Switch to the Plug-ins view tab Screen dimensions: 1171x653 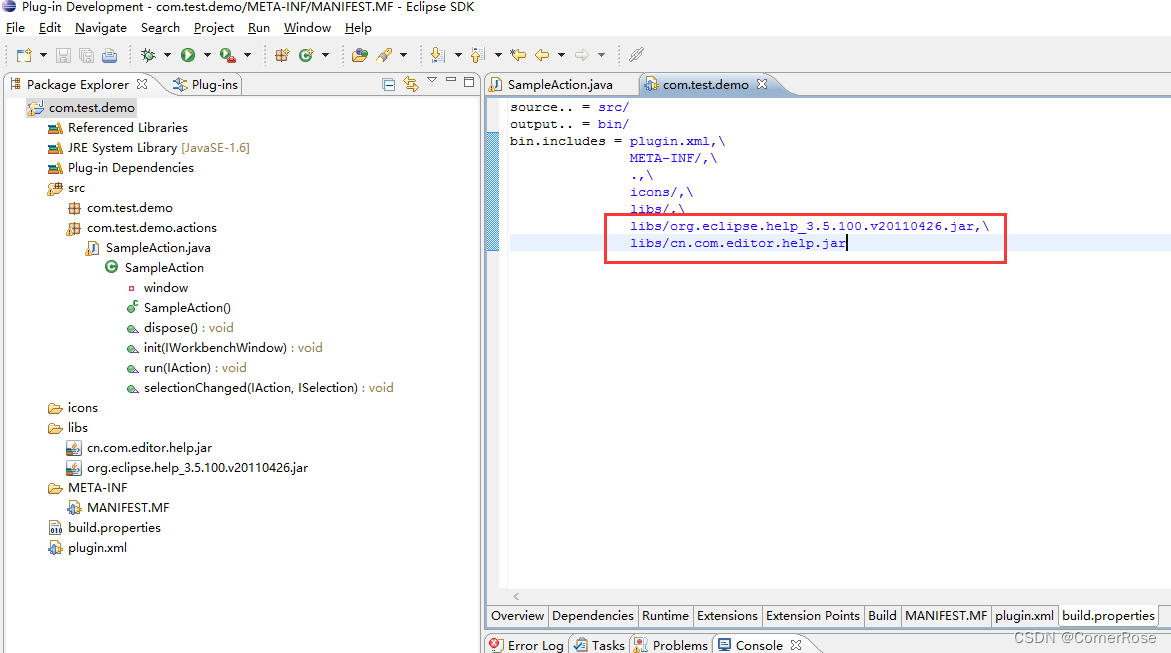pyautogui.click(x=205, y=84)
